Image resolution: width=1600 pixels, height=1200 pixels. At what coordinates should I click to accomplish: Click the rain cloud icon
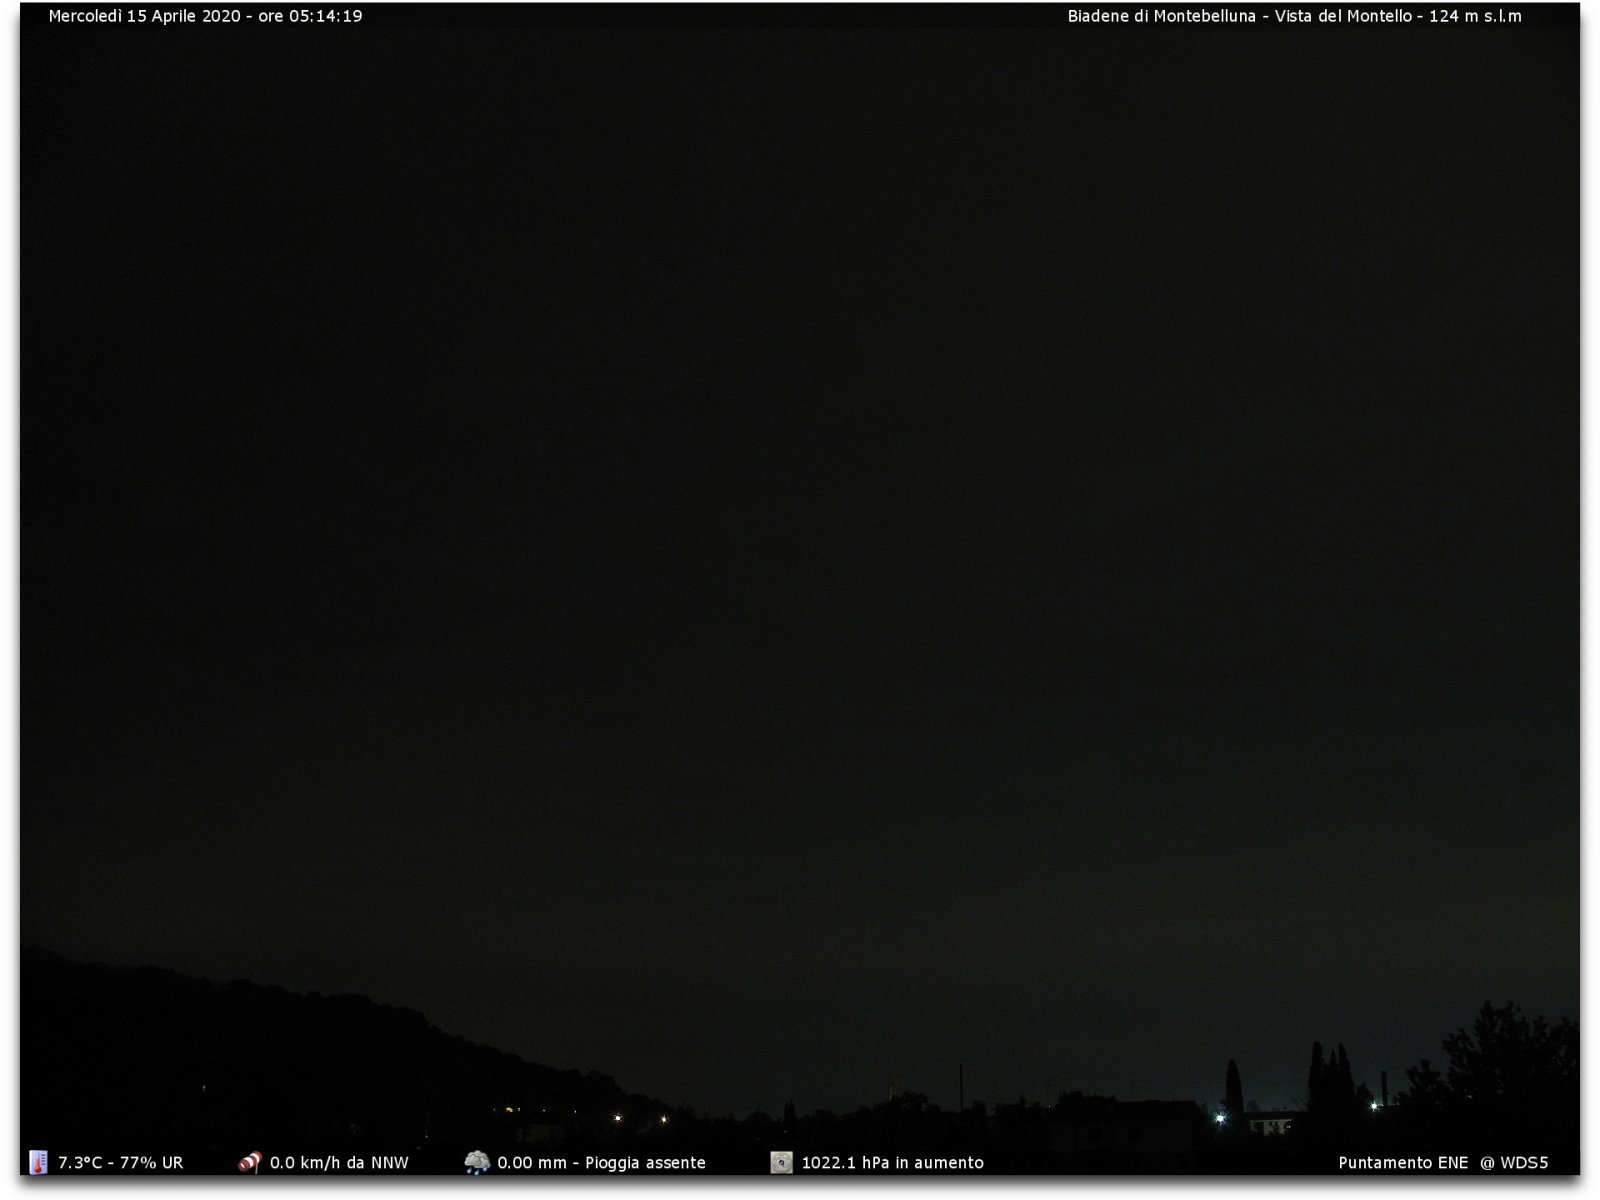click(477, 1162)
